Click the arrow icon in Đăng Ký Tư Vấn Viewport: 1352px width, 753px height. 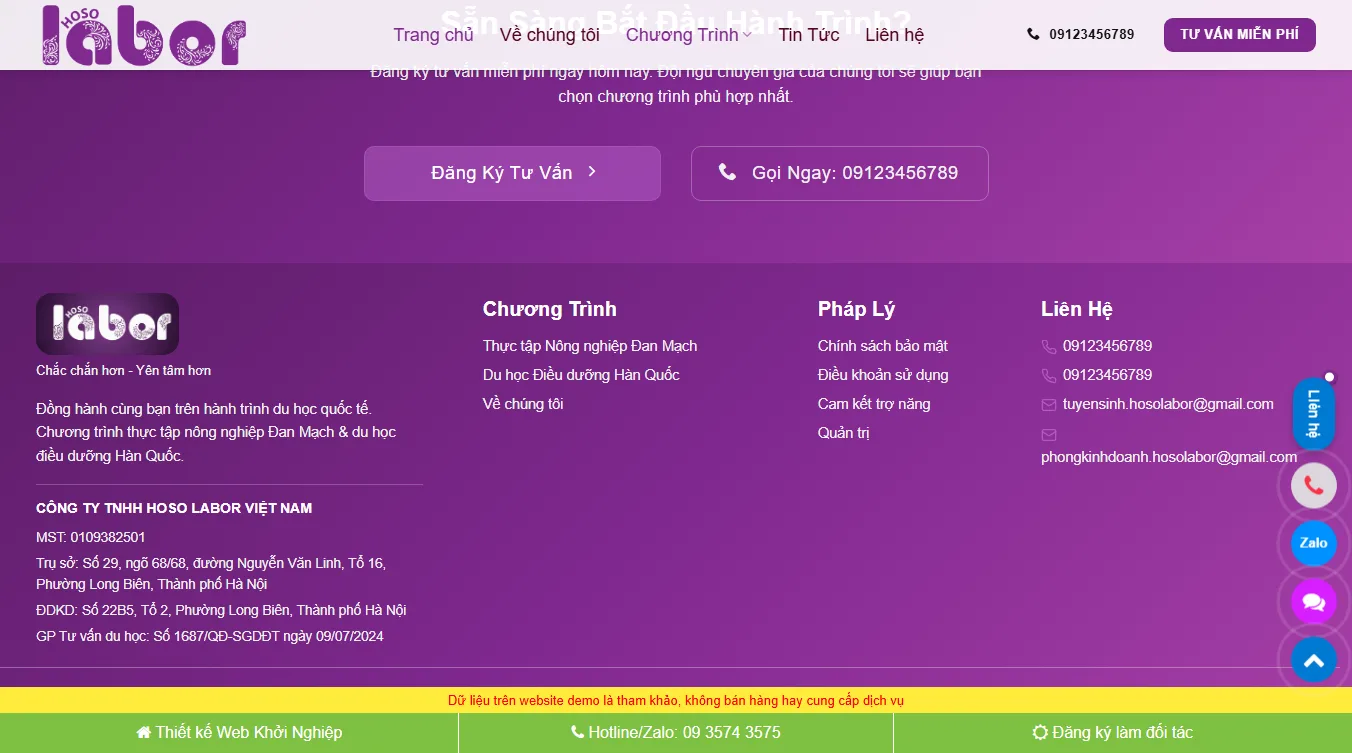click(x=592, y=172)
